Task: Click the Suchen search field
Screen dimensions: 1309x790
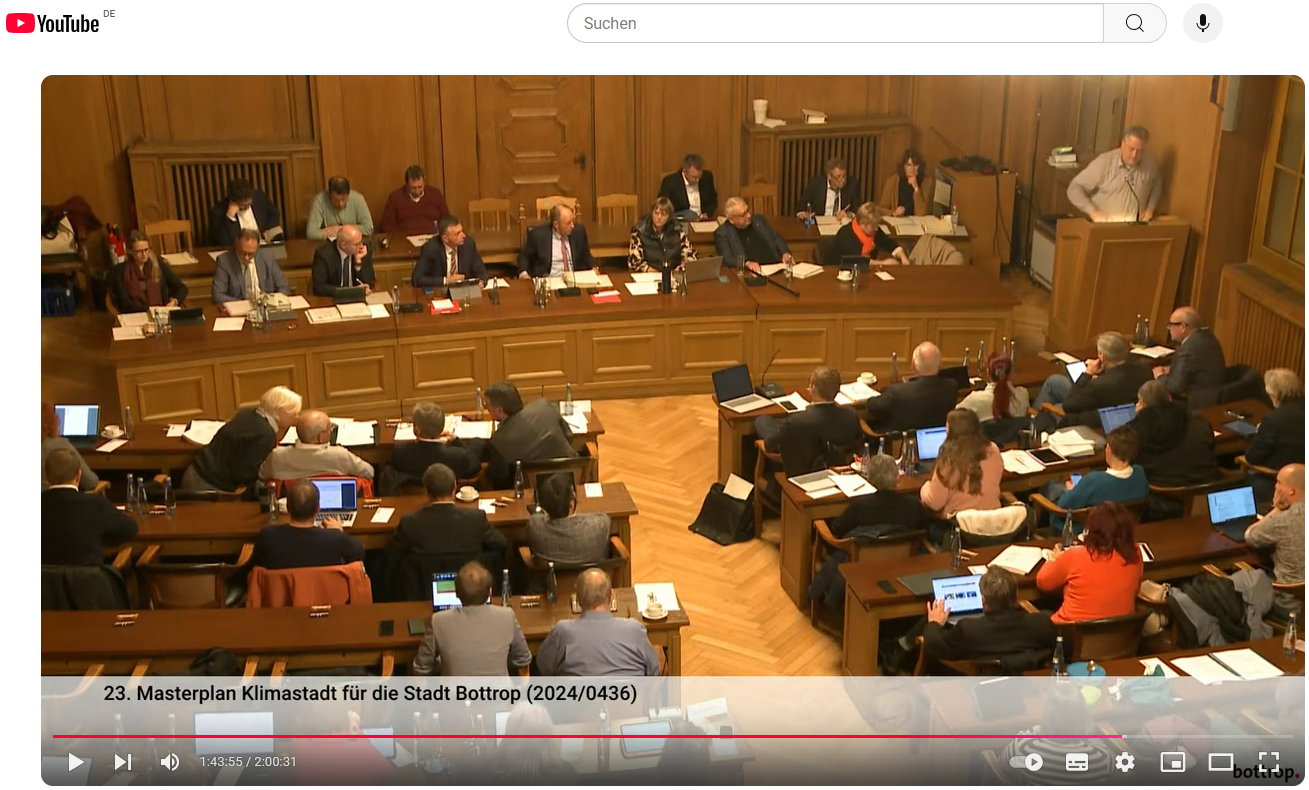Action: 835,23
